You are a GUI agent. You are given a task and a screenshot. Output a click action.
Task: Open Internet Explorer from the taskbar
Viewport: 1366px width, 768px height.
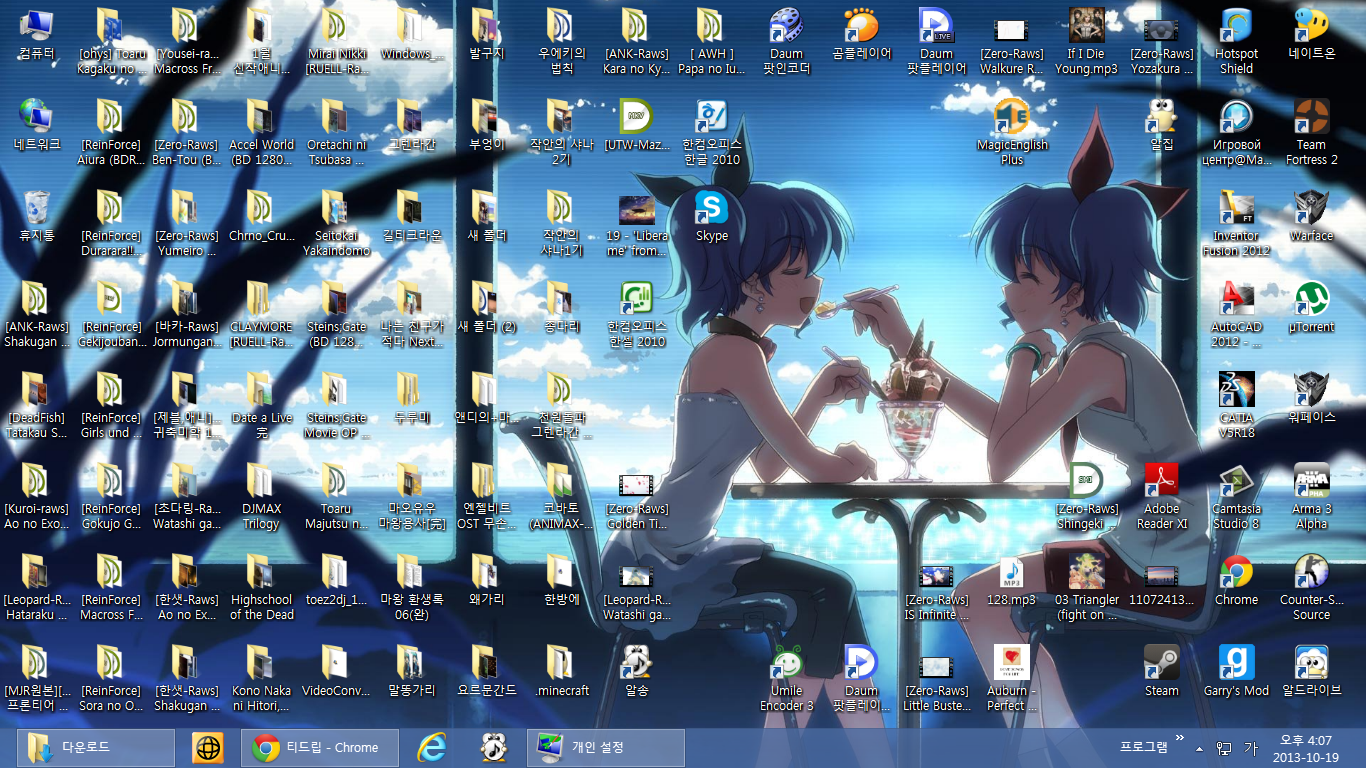pyautogui.click(x=434, y=746)
